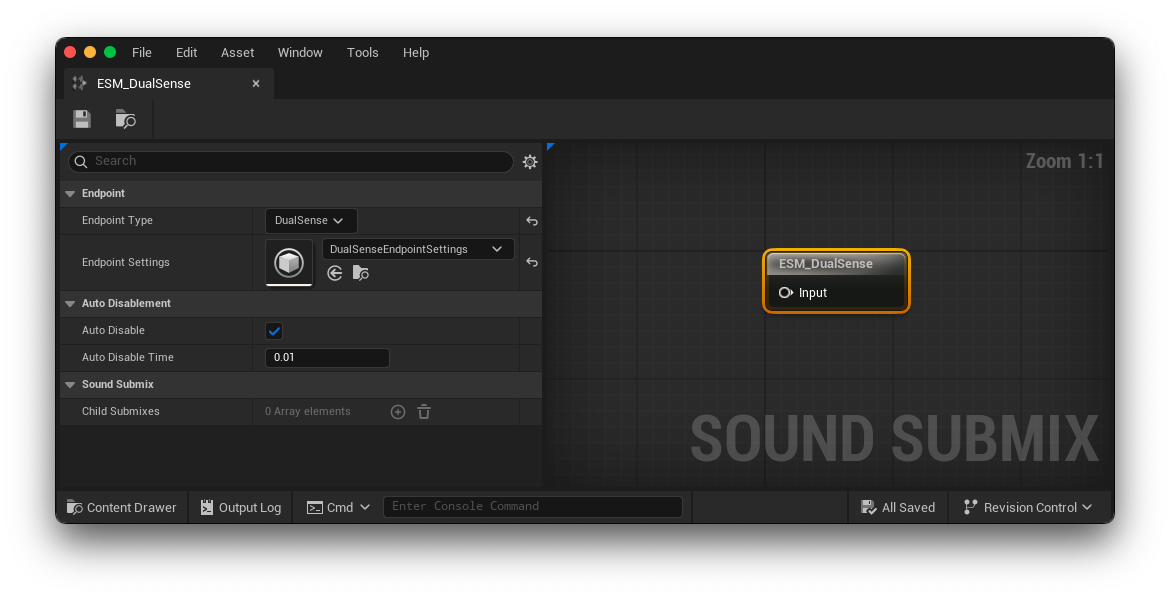Open the Help menu
Image resolution: width=1170 pixels, height=597 pixels.
click(416, 52)
